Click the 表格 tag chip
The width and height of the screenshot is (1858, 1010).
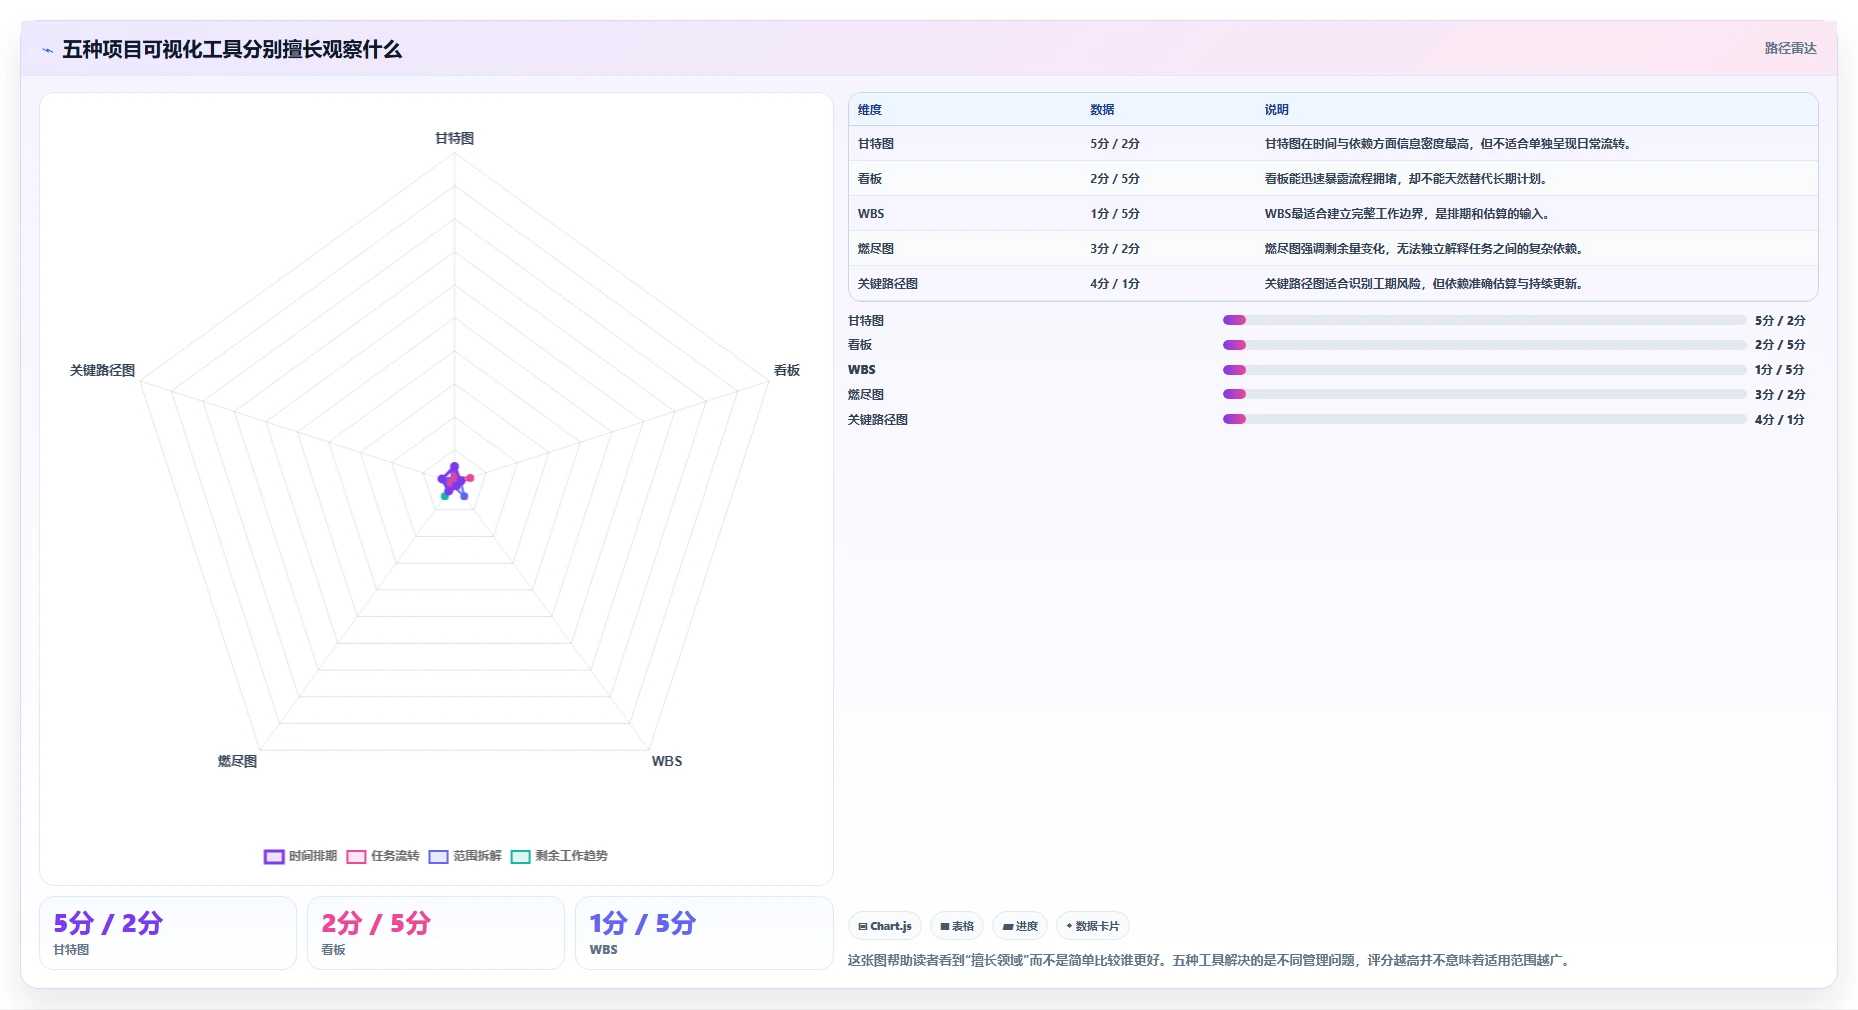tap(957, 926)
